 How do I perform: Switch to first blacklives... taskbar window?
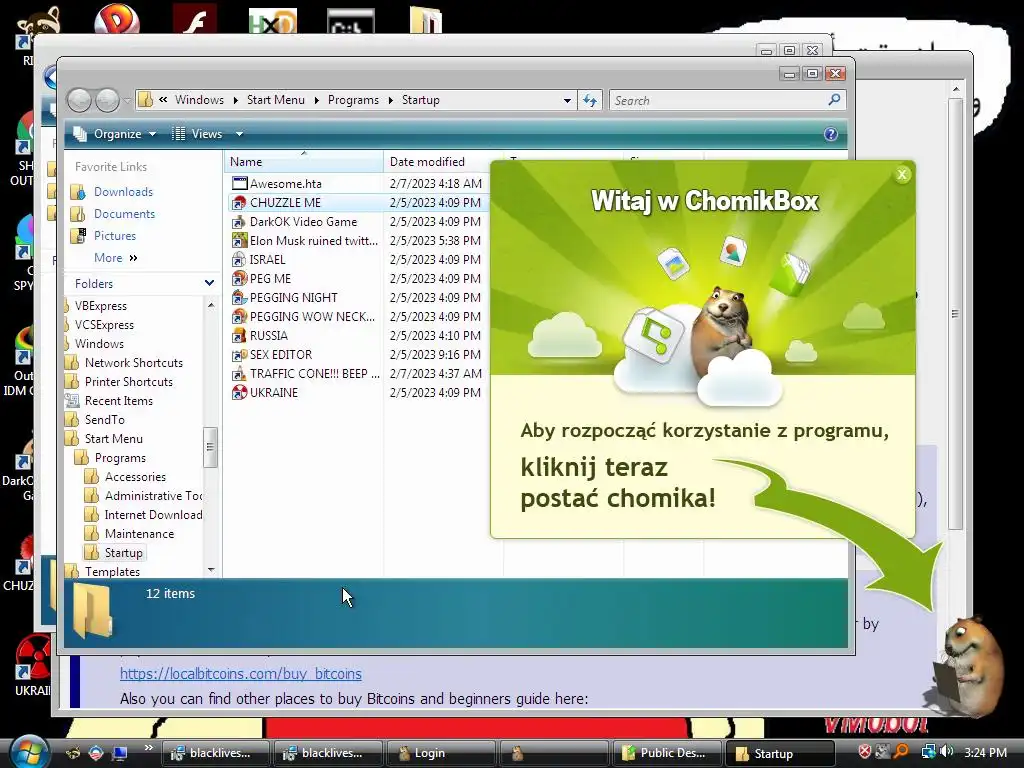coord(215,753)
